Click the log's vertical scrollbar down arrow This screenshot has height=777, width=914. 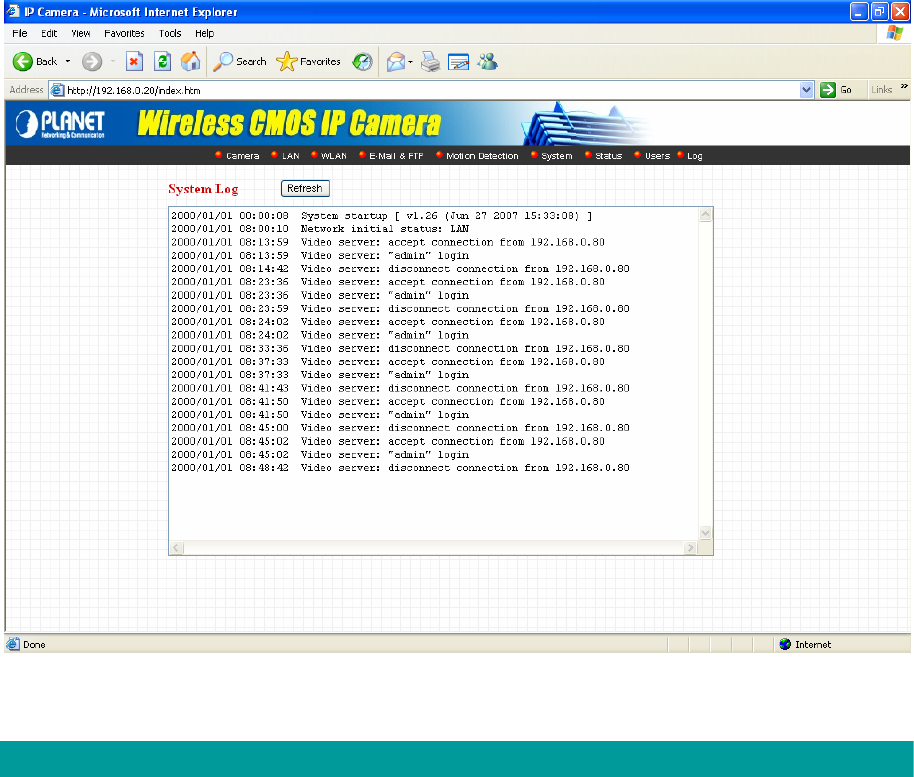(x=705, y=533)
